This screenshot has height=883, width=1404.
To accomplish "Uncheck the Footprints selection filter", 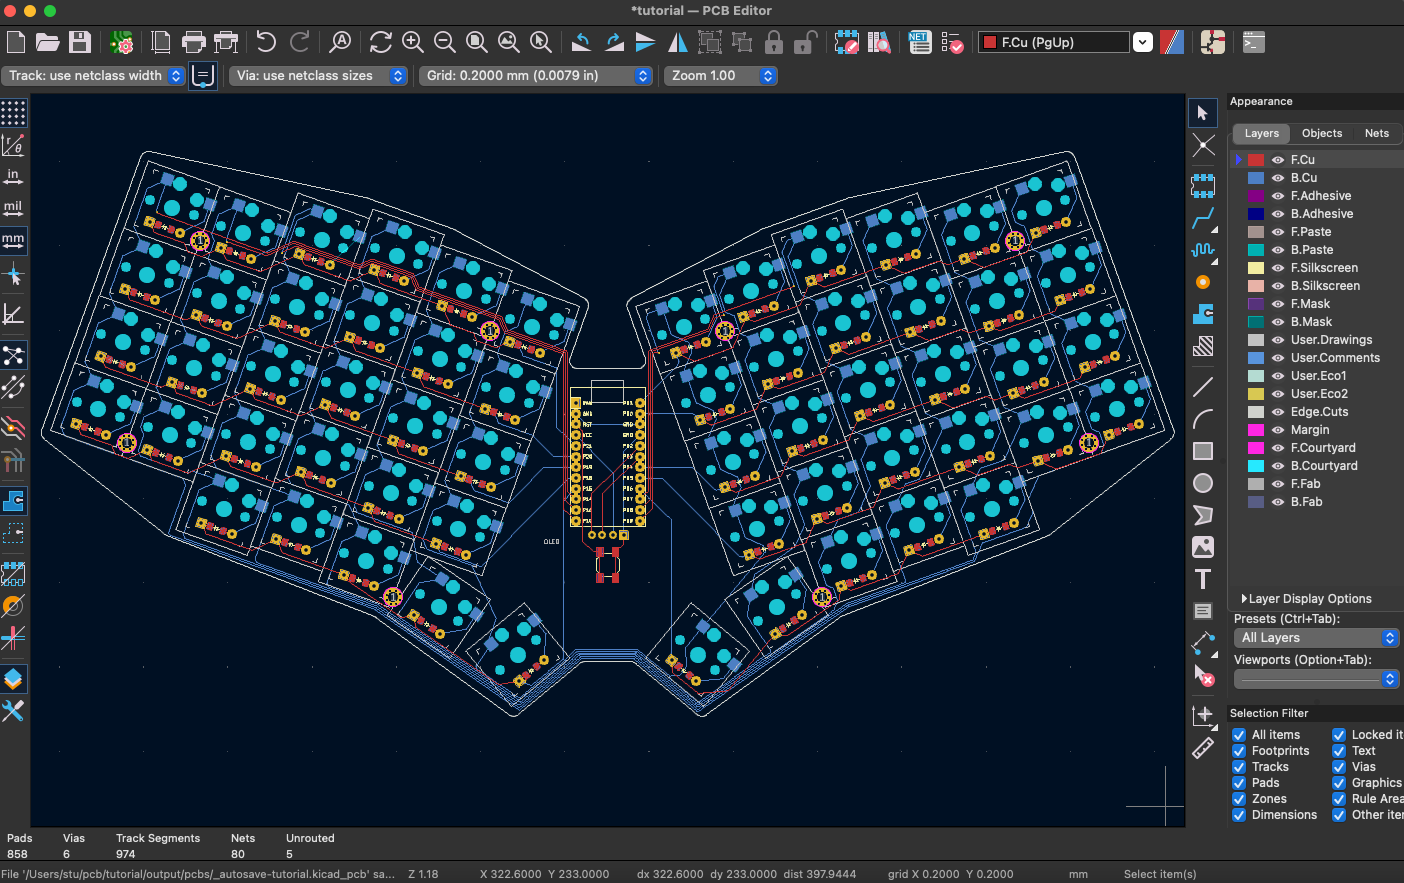I will [1239, 751].
